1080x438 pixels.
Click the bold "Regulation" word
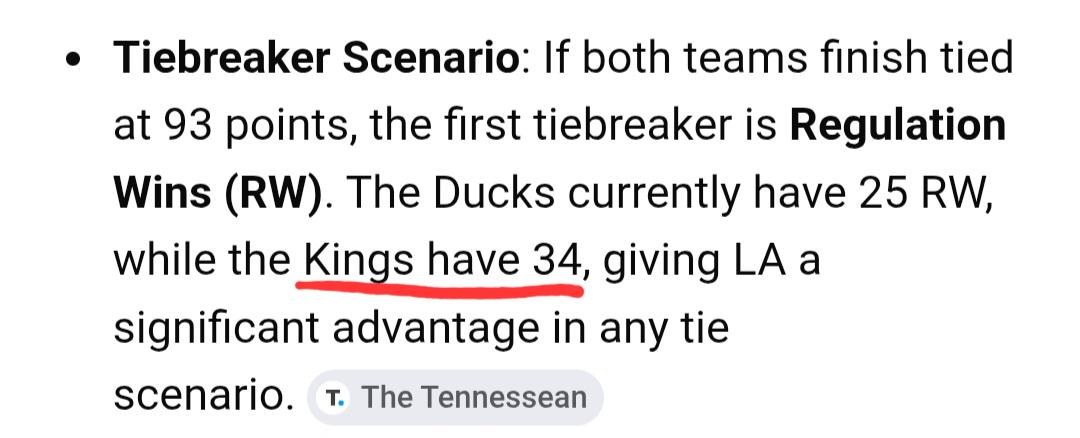pos(897,126)
